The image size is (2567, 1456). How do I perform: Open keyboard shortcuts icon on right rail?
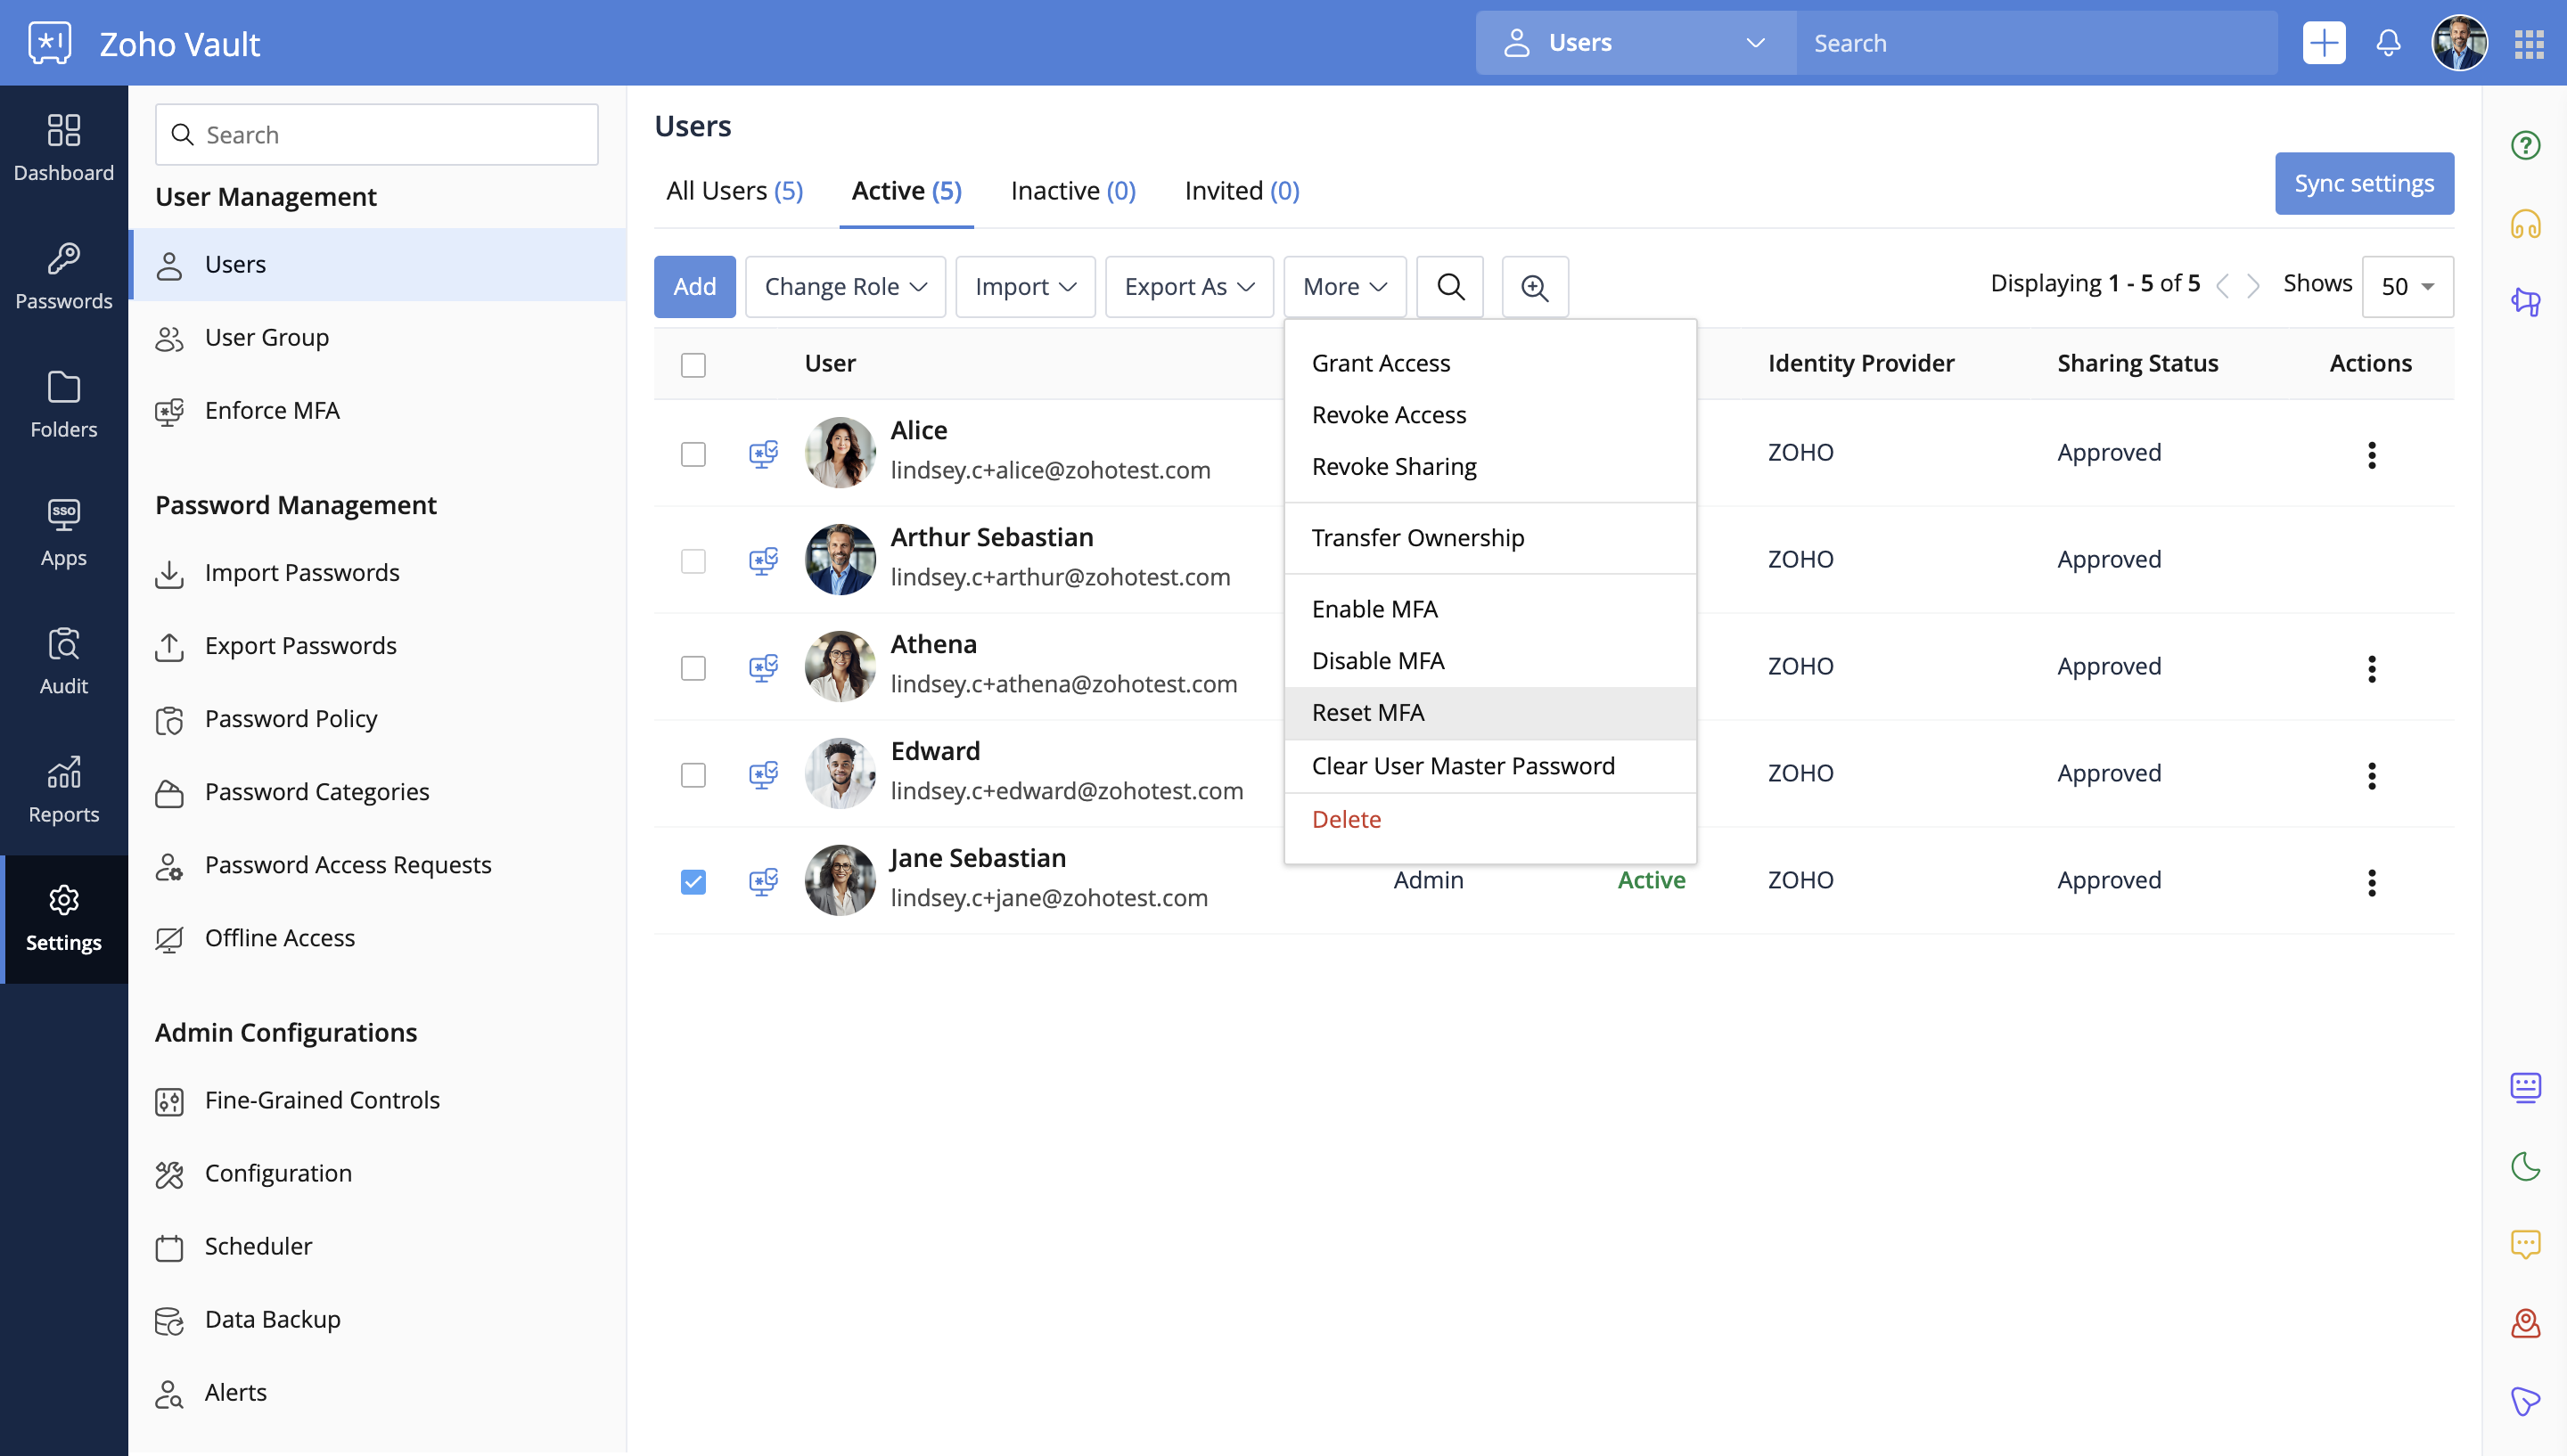click(2526, 1087)
